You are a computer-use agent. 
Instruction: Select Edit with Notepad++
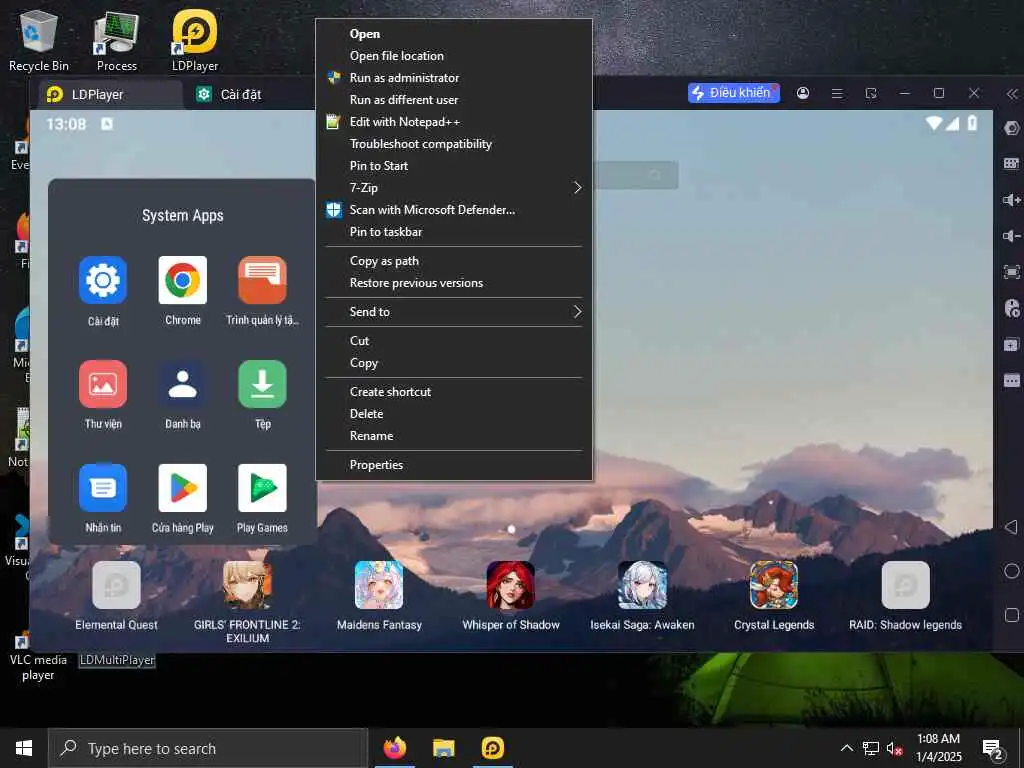pos(454,122)
